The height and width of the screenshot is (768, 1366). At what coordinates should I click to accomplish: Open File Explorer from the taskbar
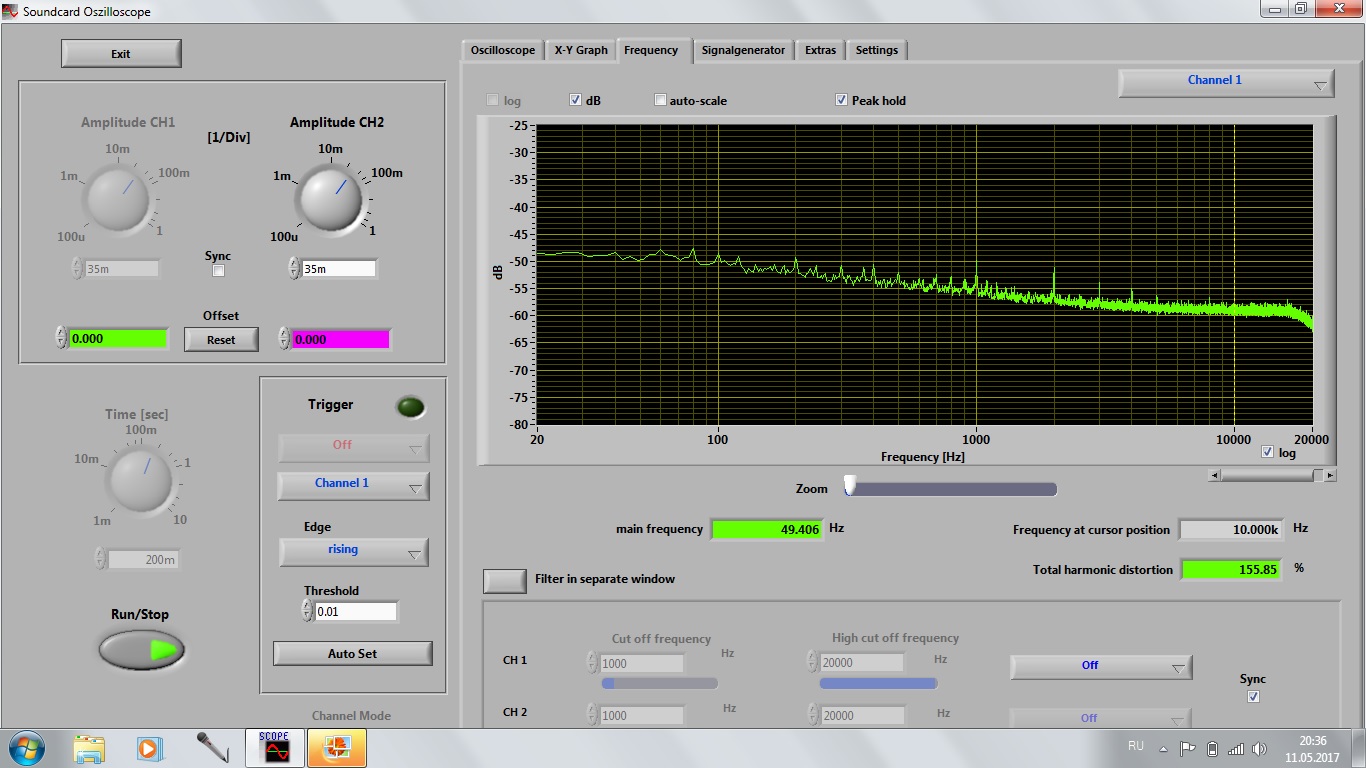point(89,748)
